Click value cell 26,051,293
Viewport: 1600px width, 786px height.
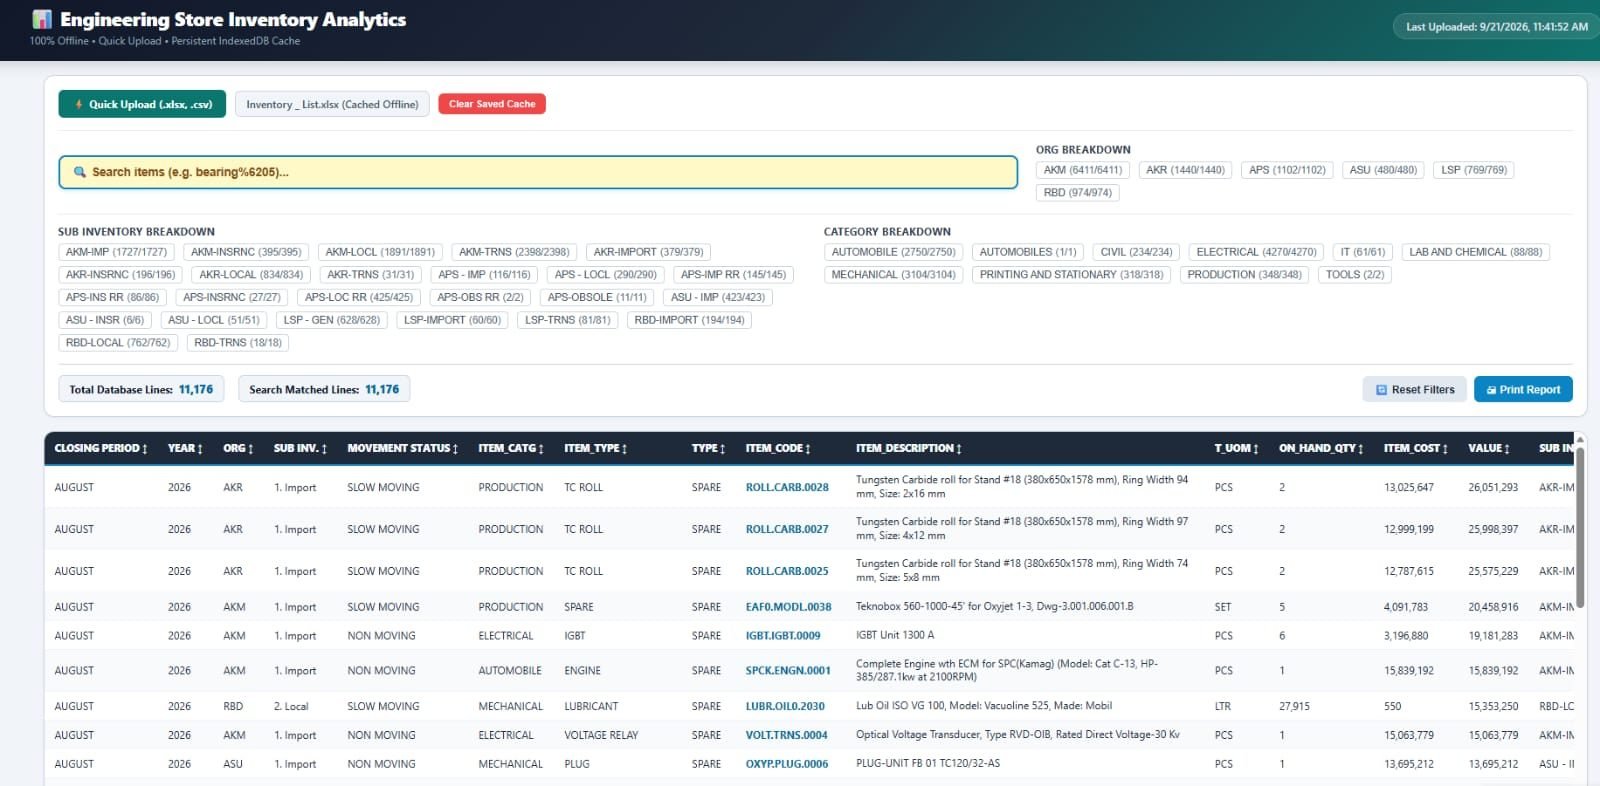pos(1493,487)
